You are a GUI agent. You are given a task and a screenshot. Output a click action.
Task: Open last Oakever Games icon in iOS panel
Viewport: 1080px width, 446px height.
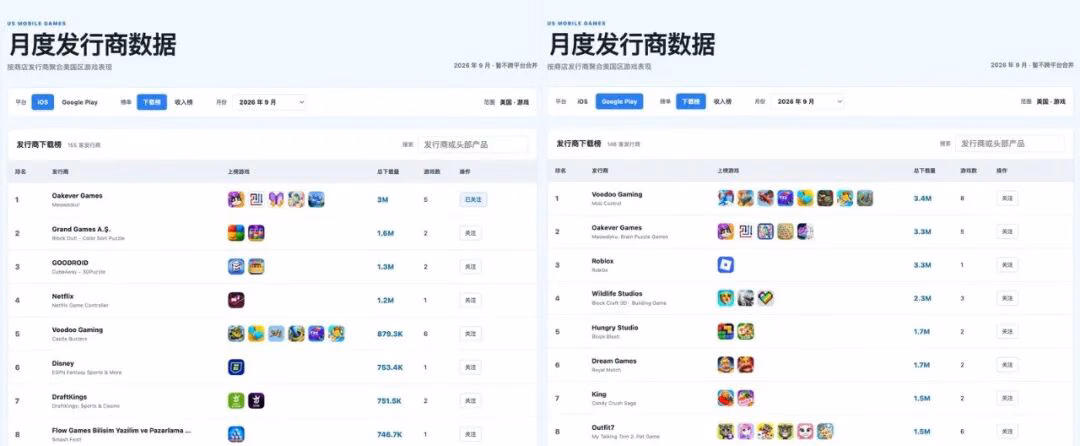point(316,200)
